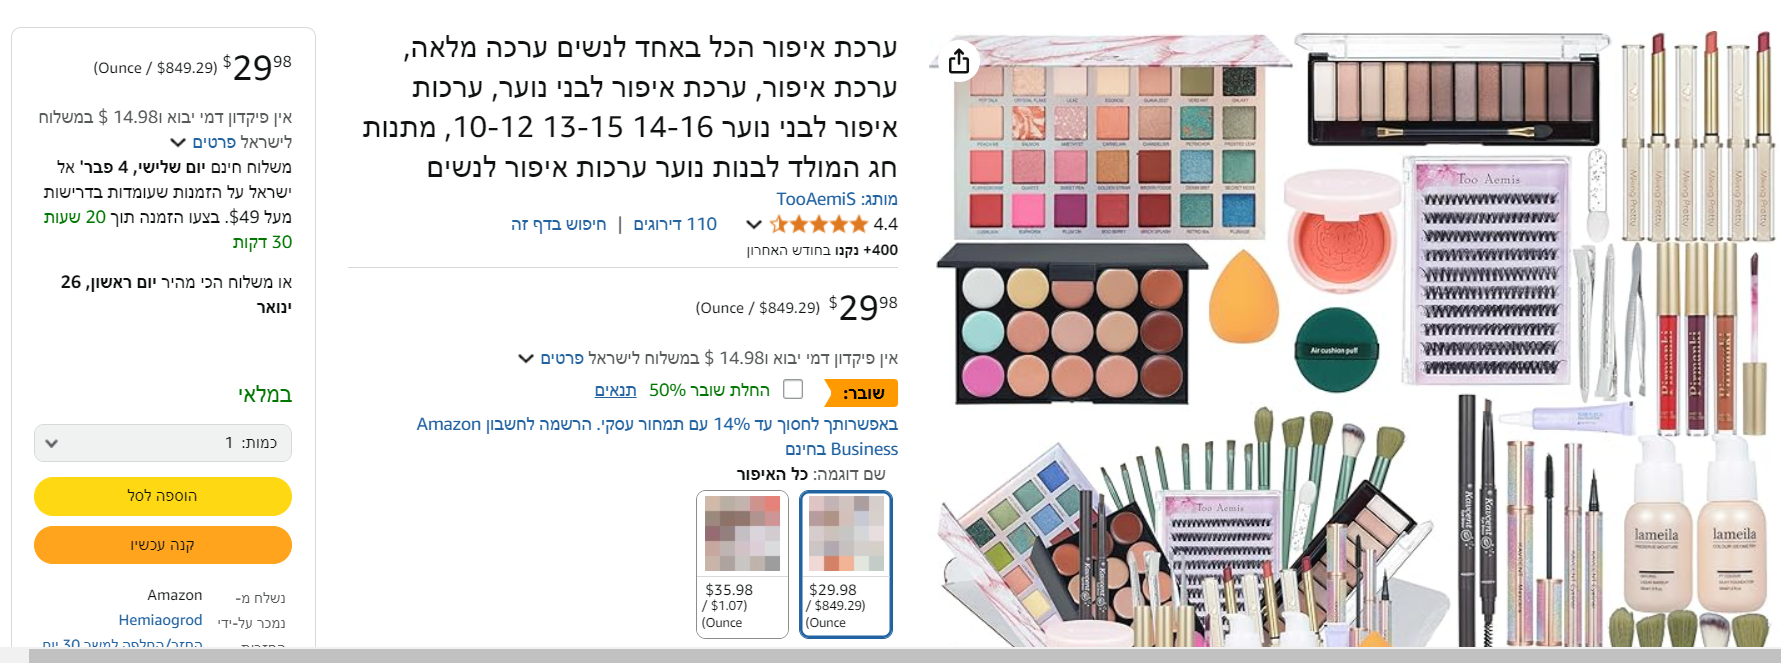Click the yellow Add to Cart button
Image resolution: width=1781 pixels, height=663 pixels.
(163, 496)
